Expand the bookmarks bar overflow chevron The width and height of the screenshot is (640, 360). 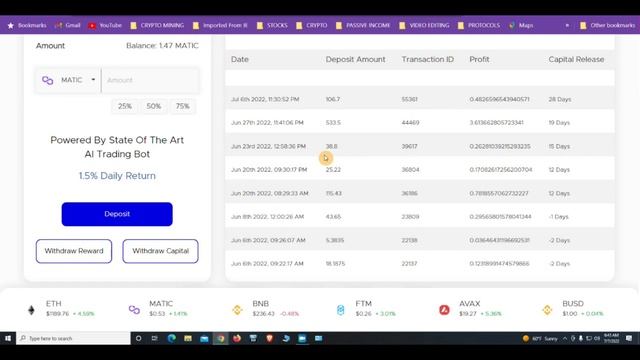point(567,25)
